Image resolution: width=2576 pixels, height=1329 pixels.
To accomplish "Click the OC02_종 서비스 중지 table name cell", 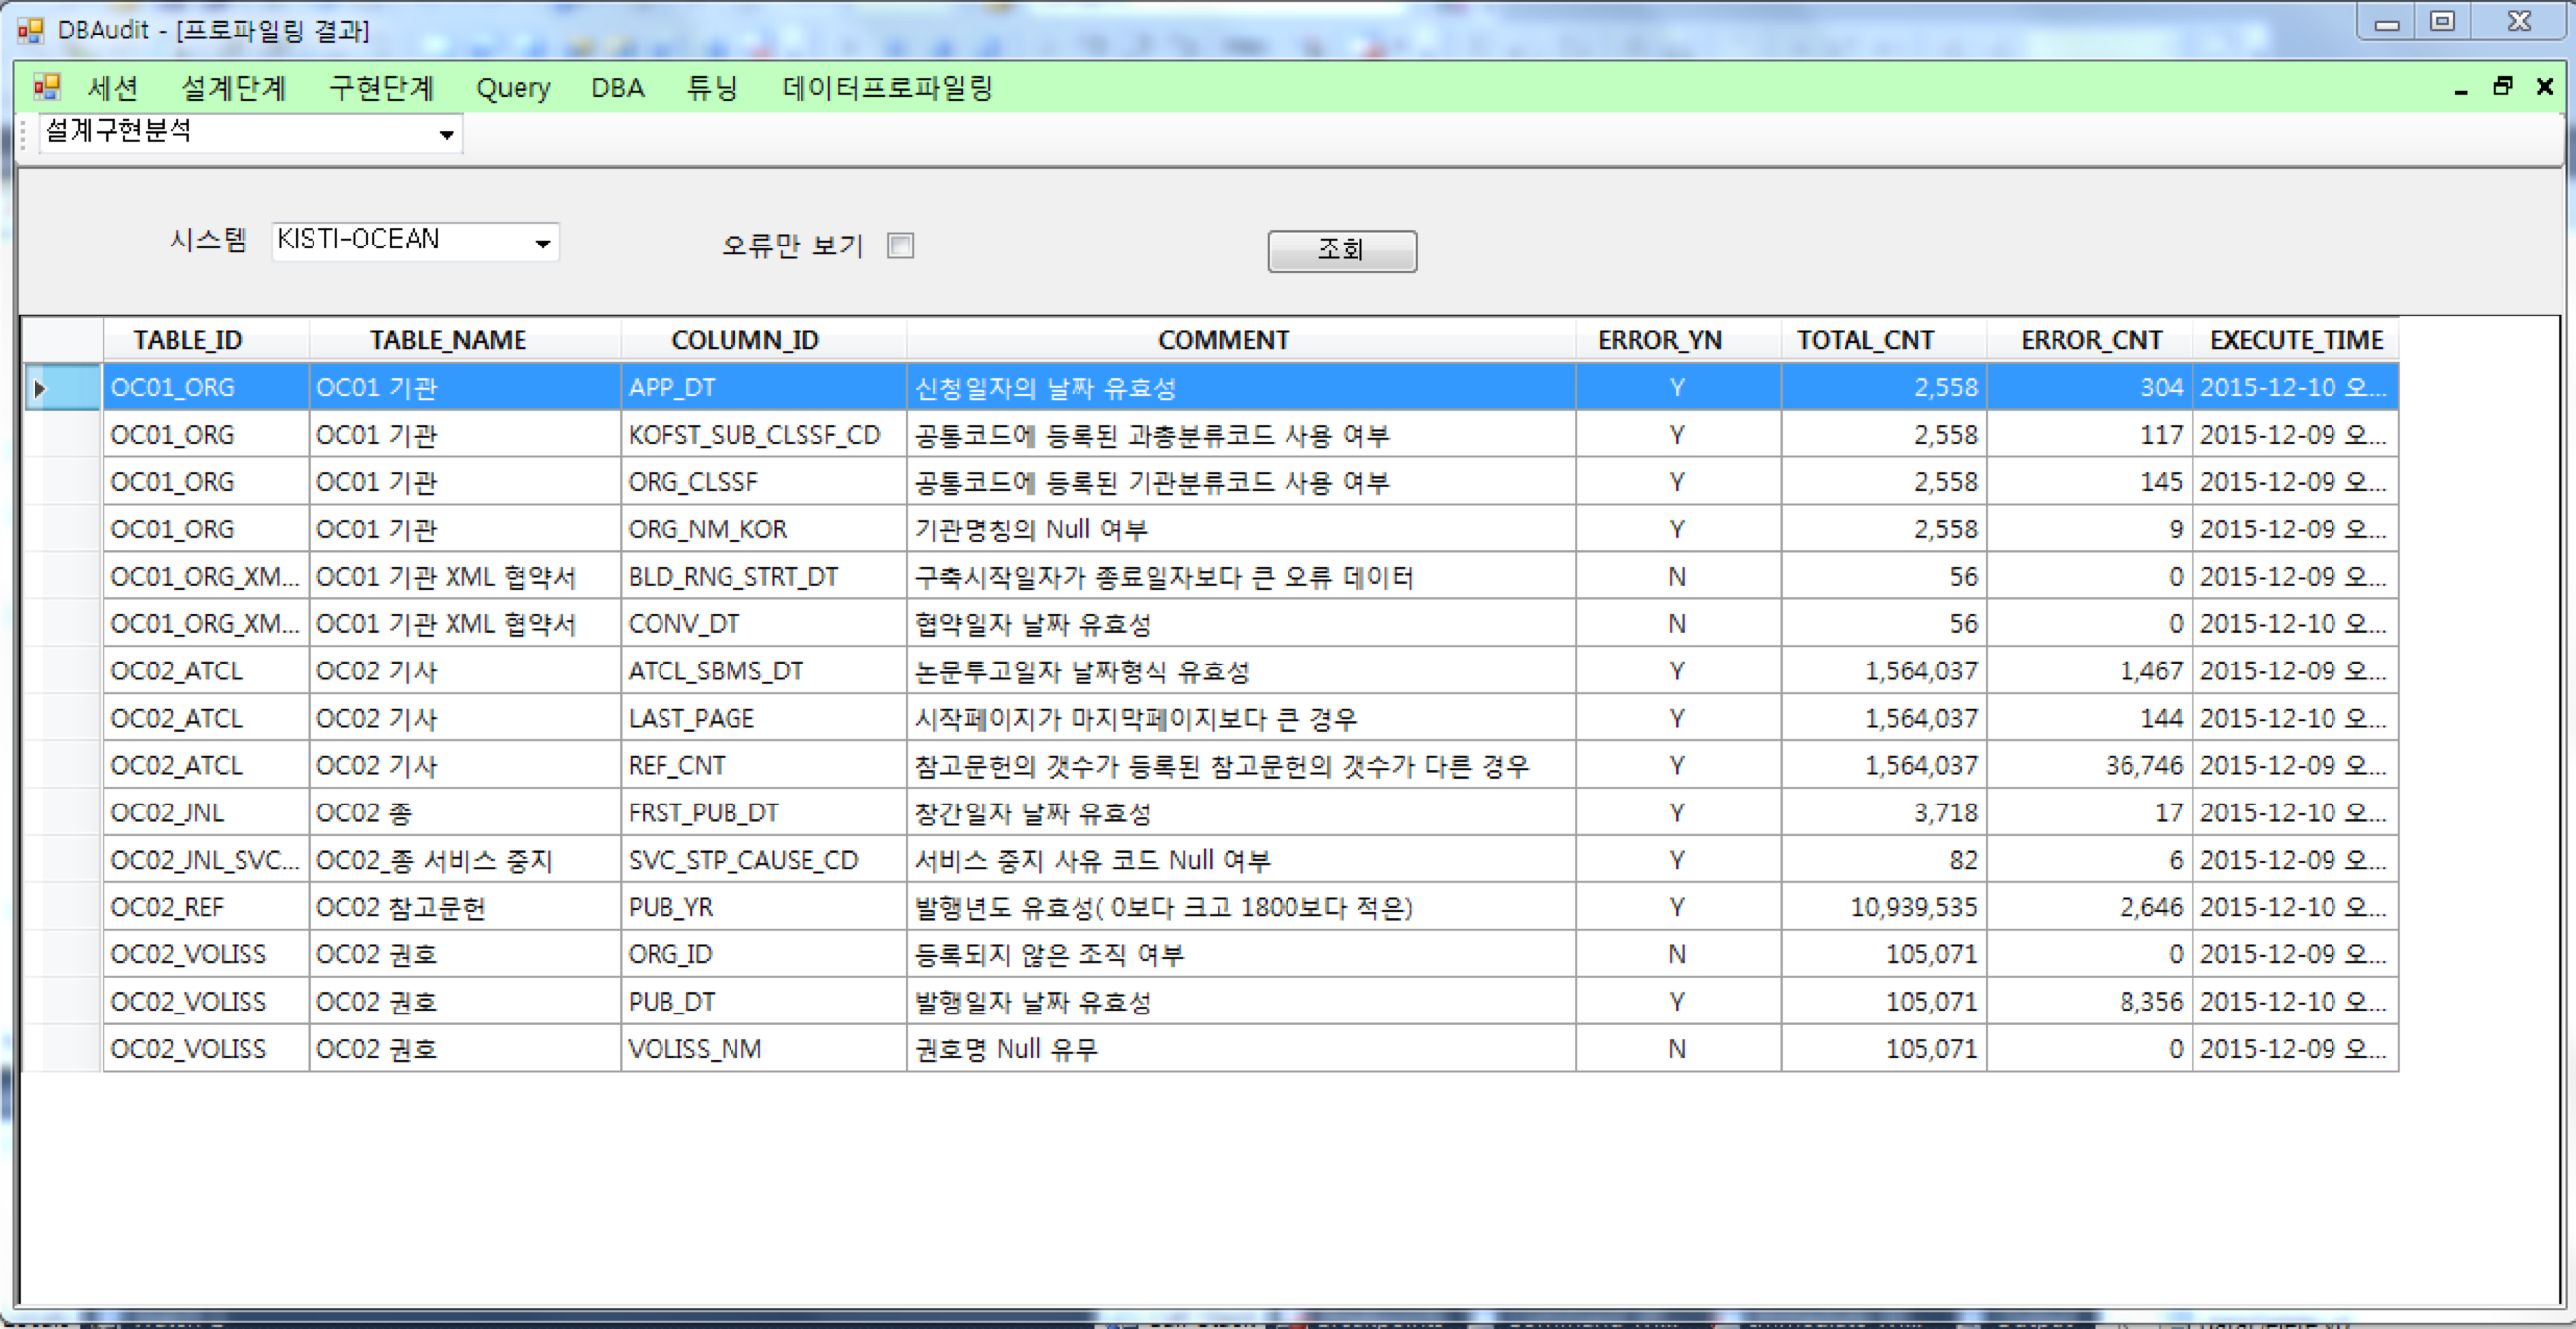I will 464,860.
